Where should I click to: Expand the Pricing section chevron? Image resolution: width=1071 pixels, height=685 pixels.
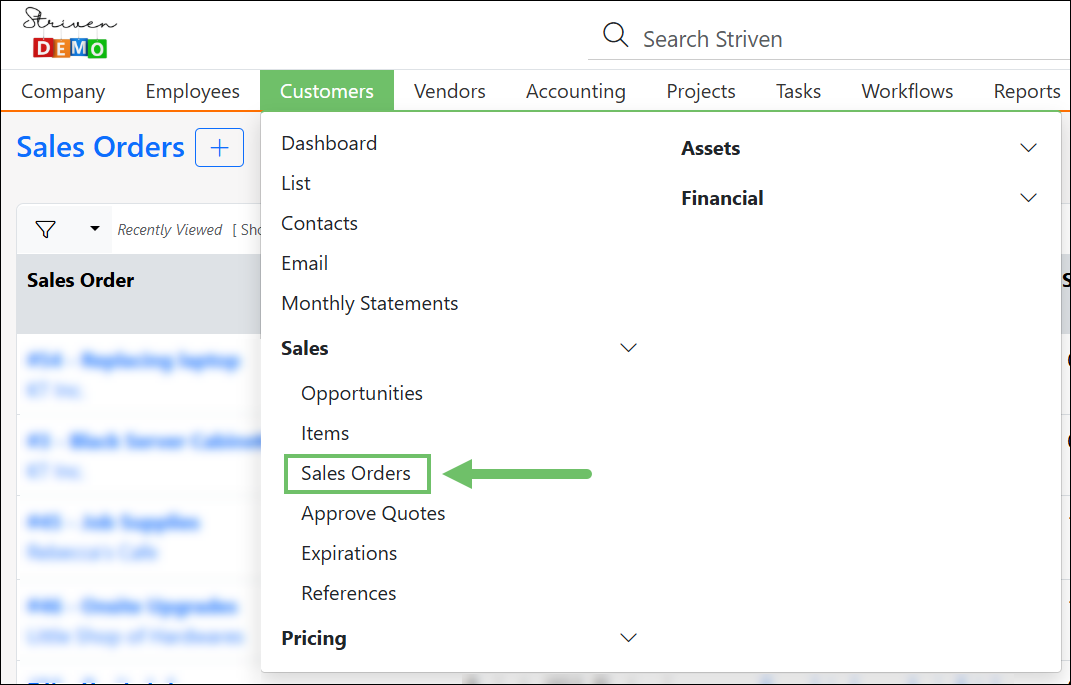click(x=628, y=638)
